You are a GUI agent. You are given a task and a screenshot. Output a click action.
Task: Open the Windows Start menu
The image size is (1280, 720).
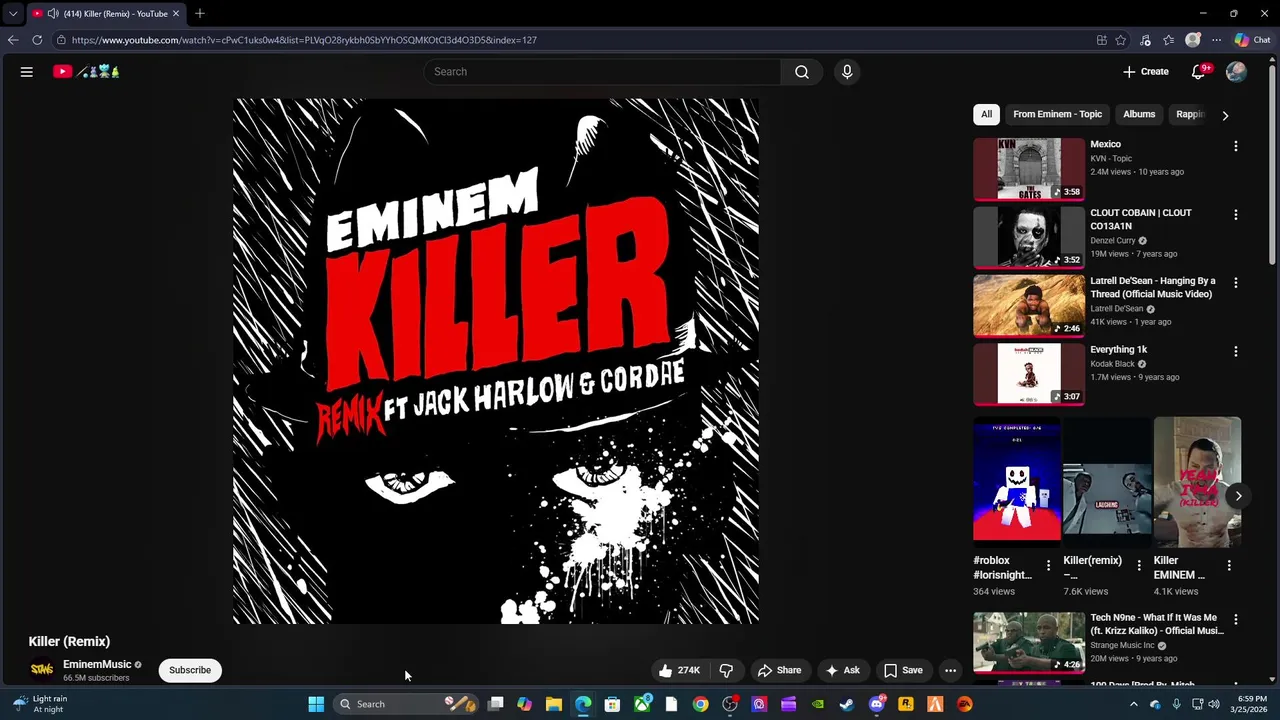(x=316, y=704)
